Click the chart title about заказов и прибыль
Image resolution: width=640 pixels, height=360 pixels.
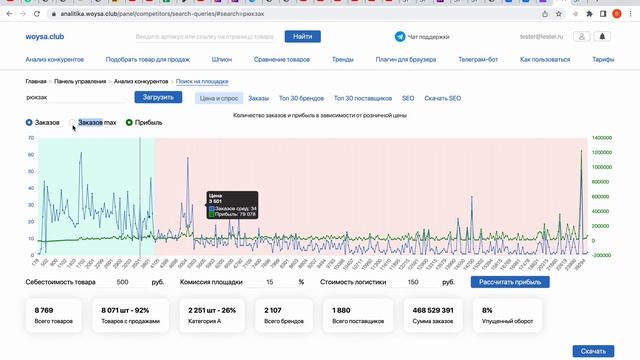pyautogui.click(x=320, y=115)
